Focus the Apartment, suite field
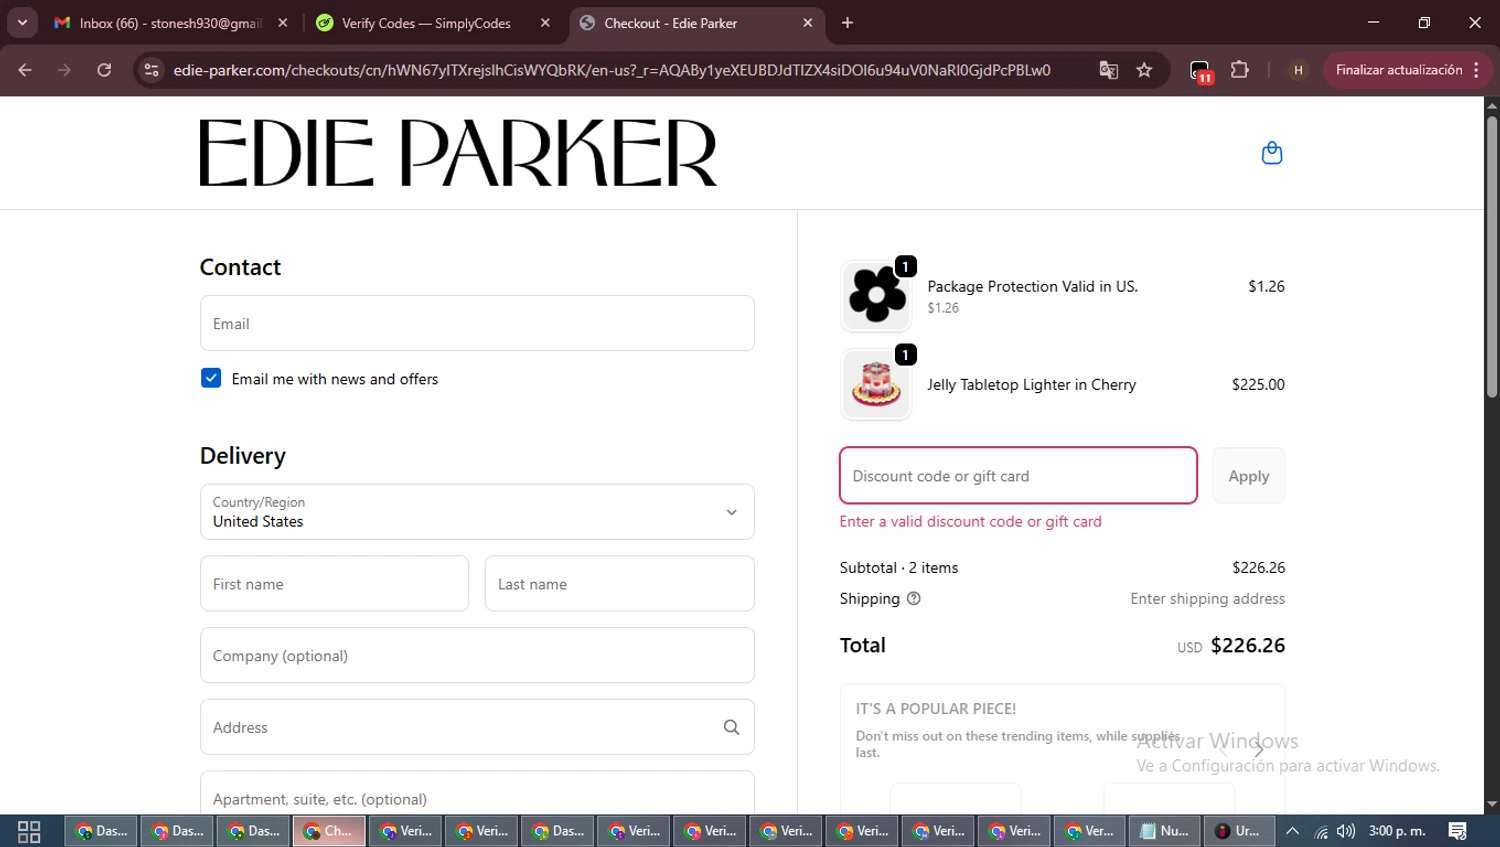 [x=477, y=793]
